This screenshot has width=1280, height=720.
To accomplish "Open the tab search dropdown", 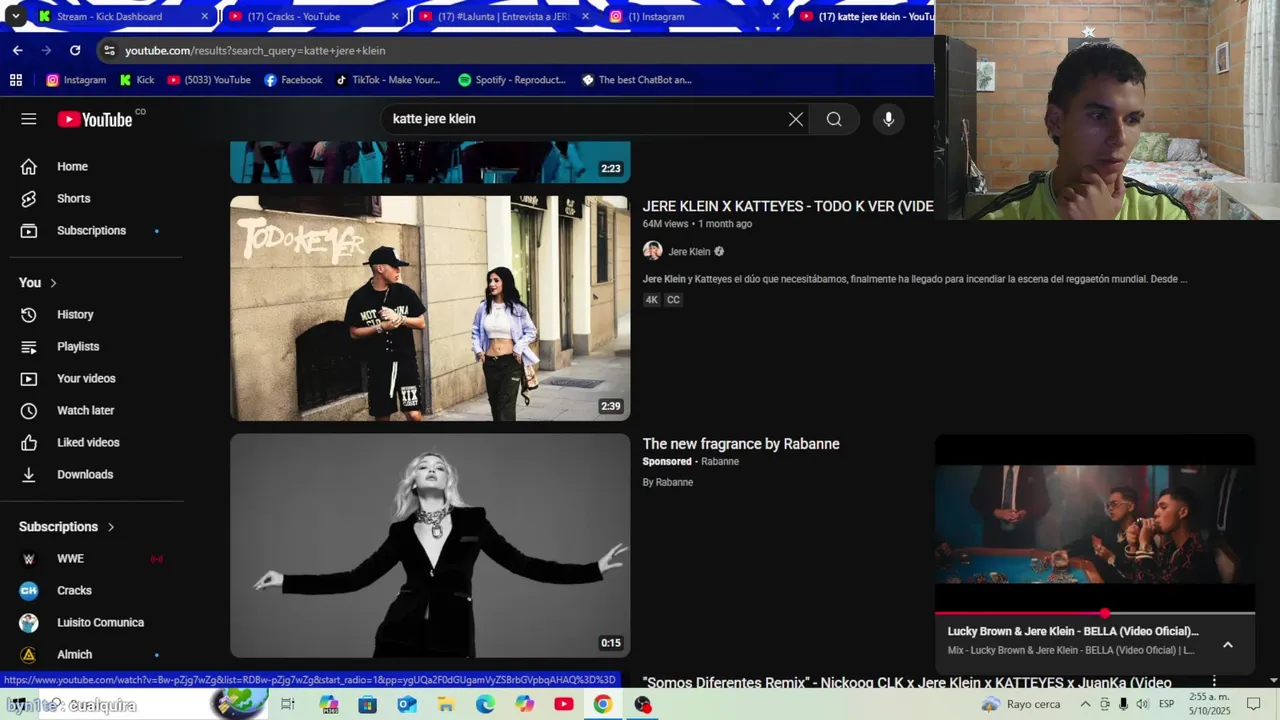I will 15,16.
